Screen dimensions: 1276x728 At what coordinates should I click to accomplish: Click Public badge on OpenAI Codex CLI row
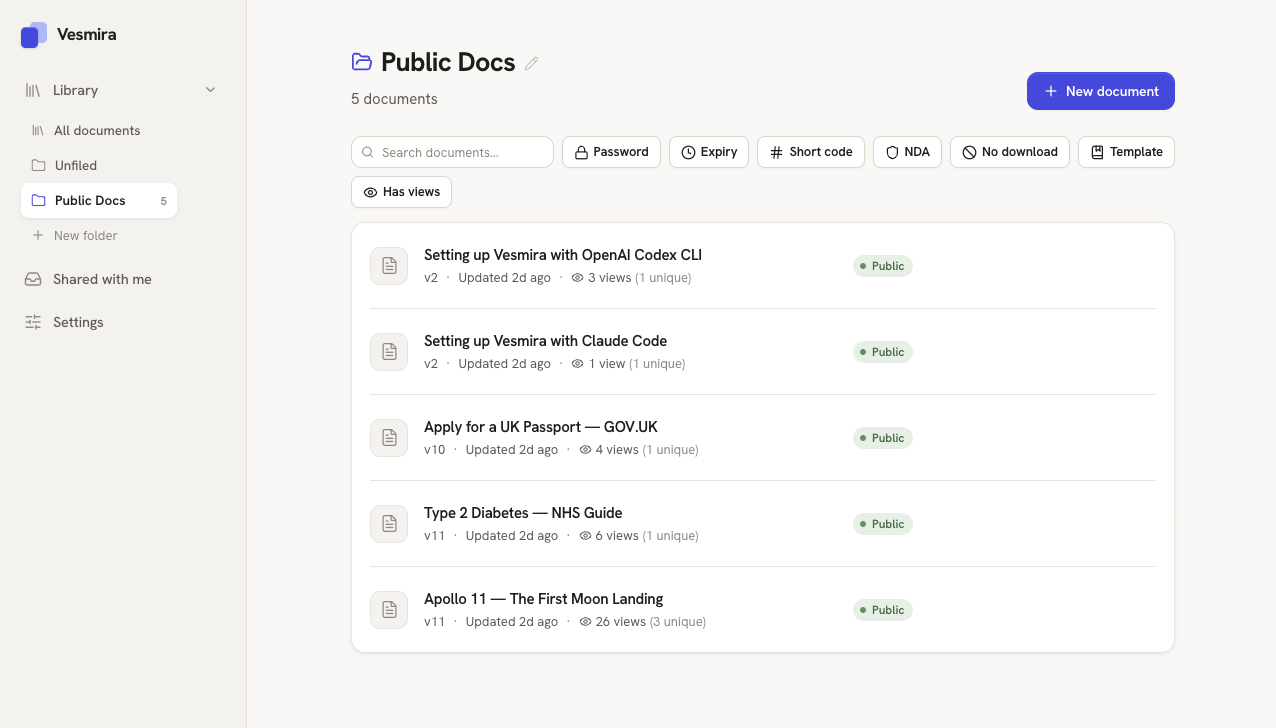883,266
